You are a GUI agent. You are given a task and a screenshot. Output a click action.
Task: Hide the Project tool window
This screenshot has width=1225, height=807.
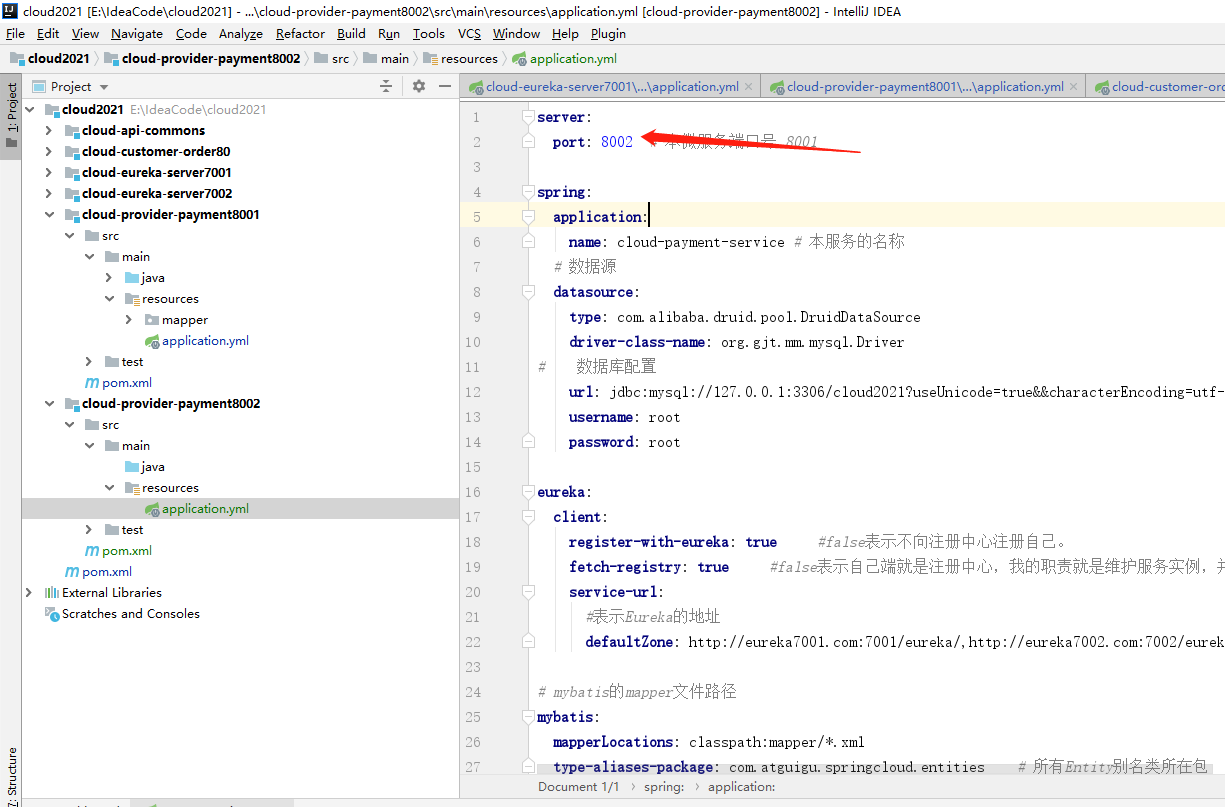coord(444,87)
